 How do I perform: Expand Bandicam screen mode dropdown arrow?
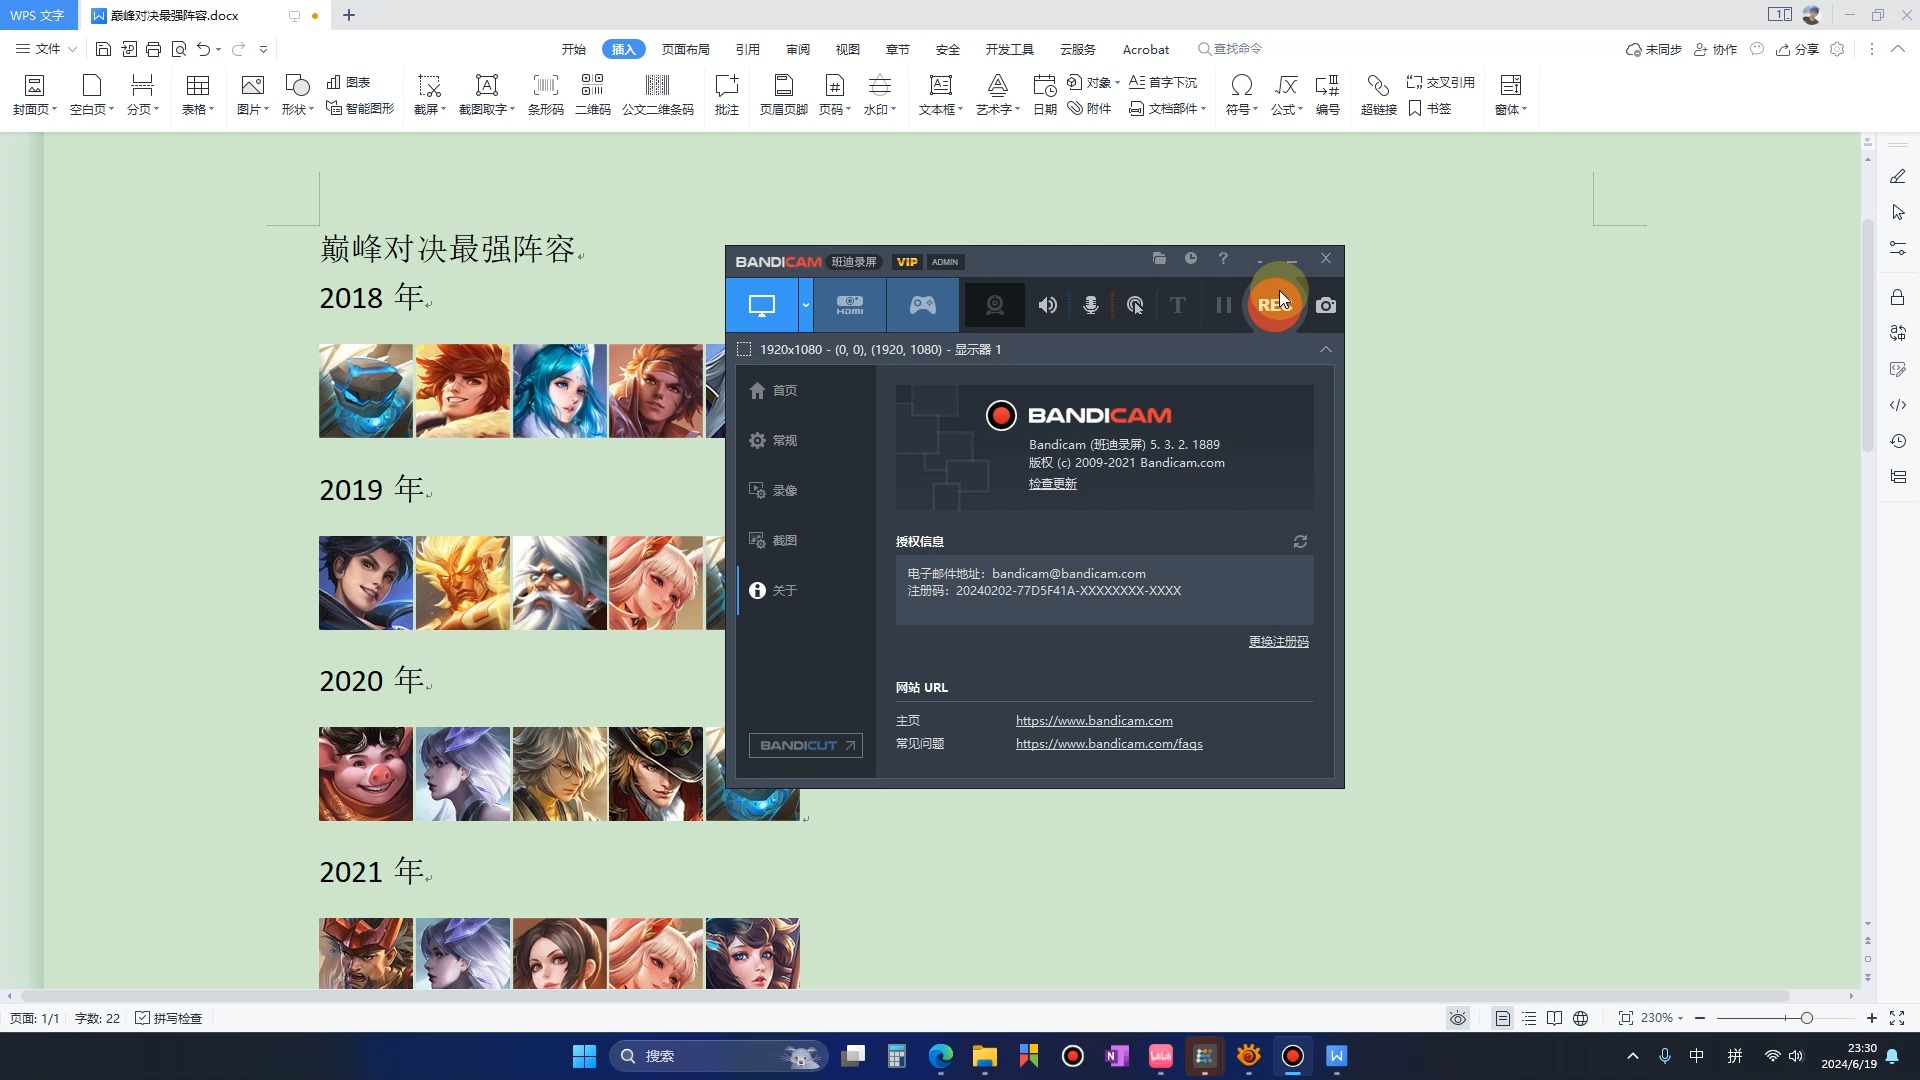click(806, 305)
